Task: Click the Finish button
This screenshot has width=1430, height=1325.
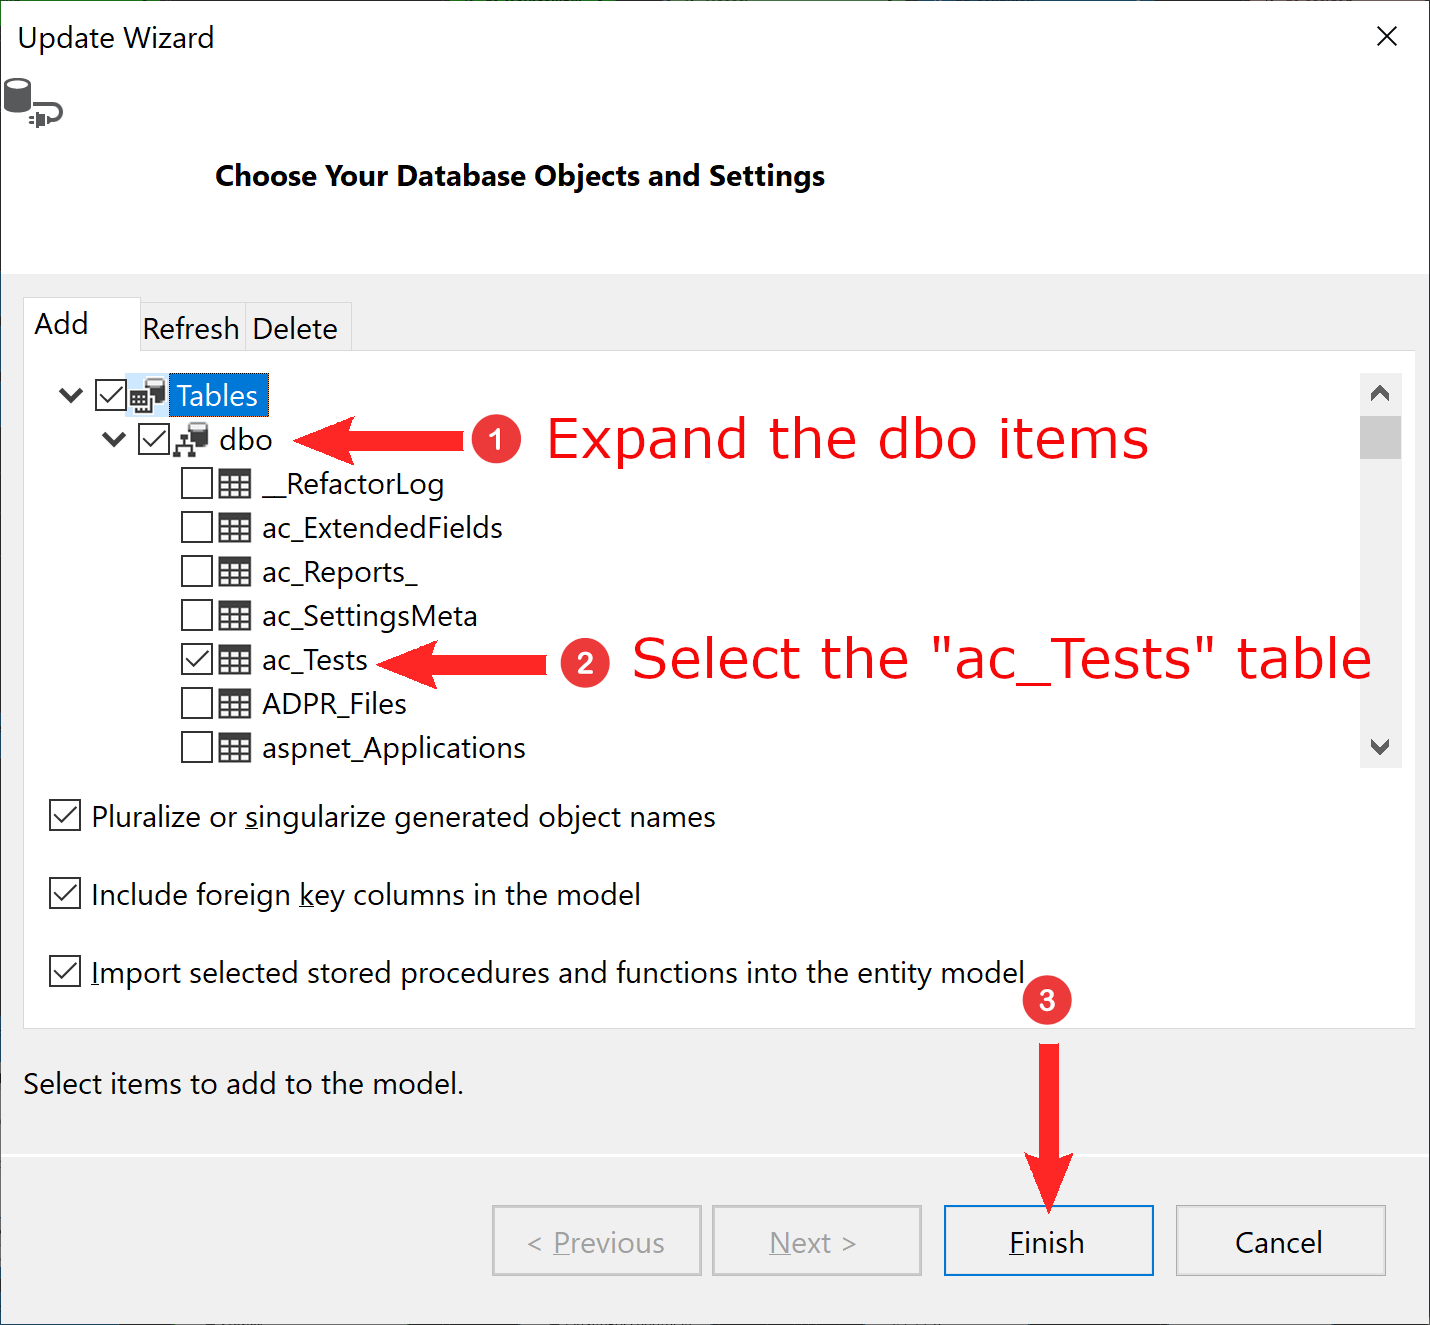Action: pyautogui.click(x=1048, y=1241)
